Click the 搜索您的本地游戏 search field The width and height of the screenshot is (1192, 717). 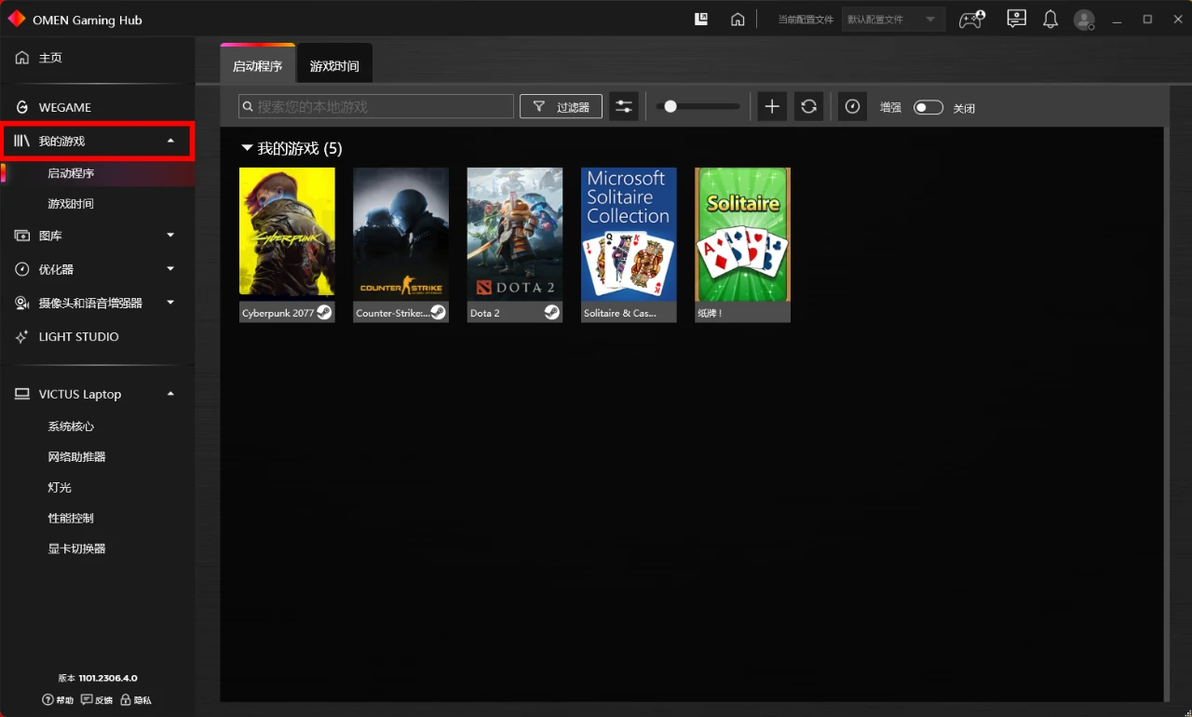click(x=376, y=107)
